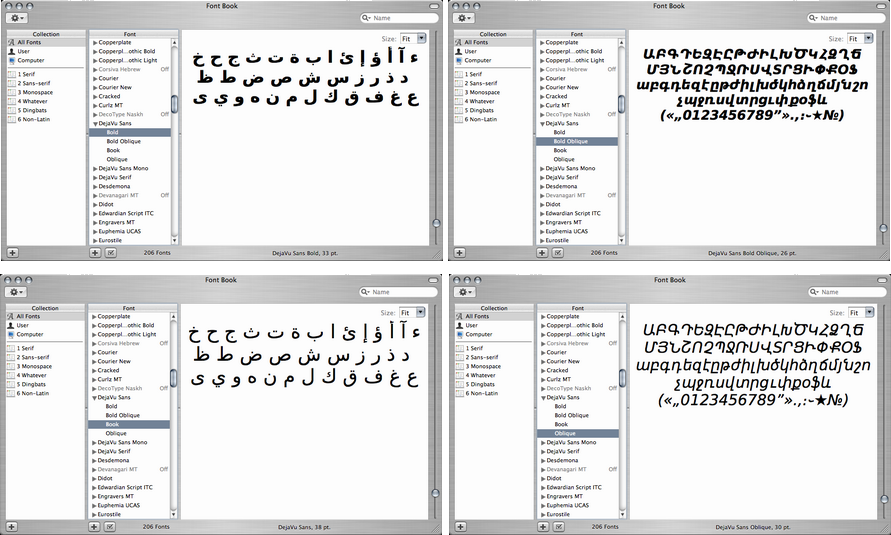Click search magnifier icon in top-right window

coord(811,18)
